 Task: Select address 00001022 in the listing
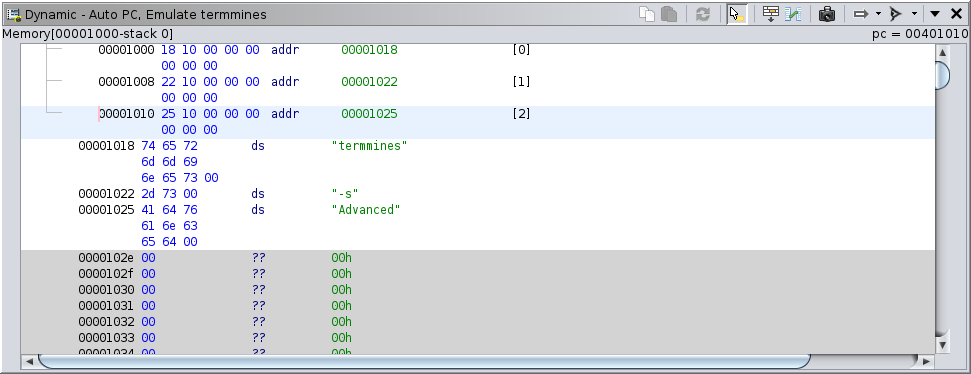(106, 194)
